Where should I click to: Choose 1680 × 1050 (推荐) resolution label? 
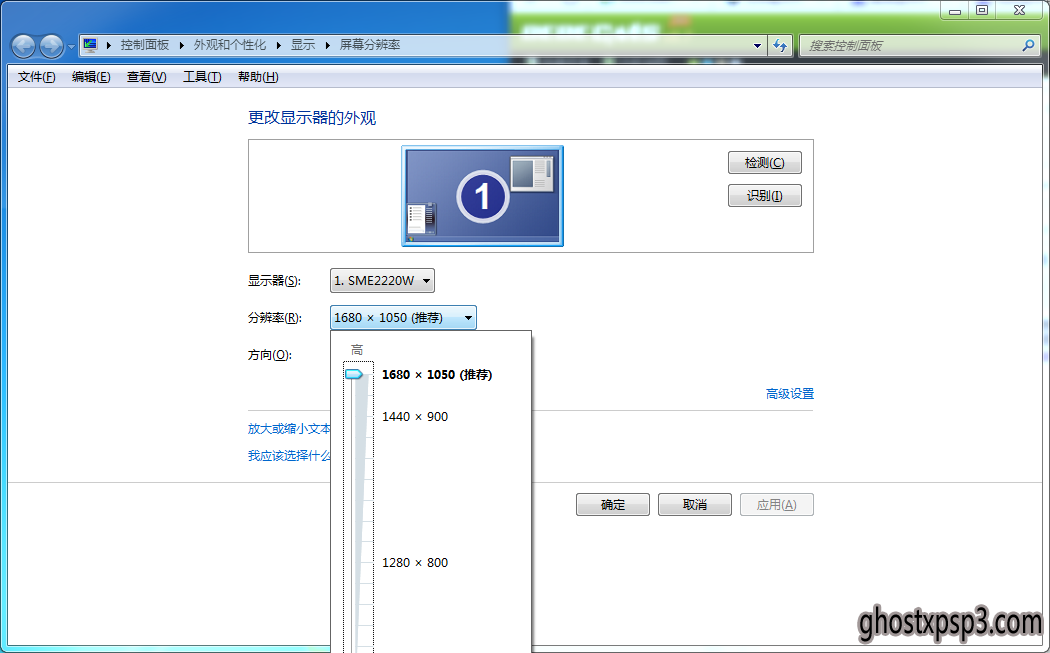click(437, 374)
